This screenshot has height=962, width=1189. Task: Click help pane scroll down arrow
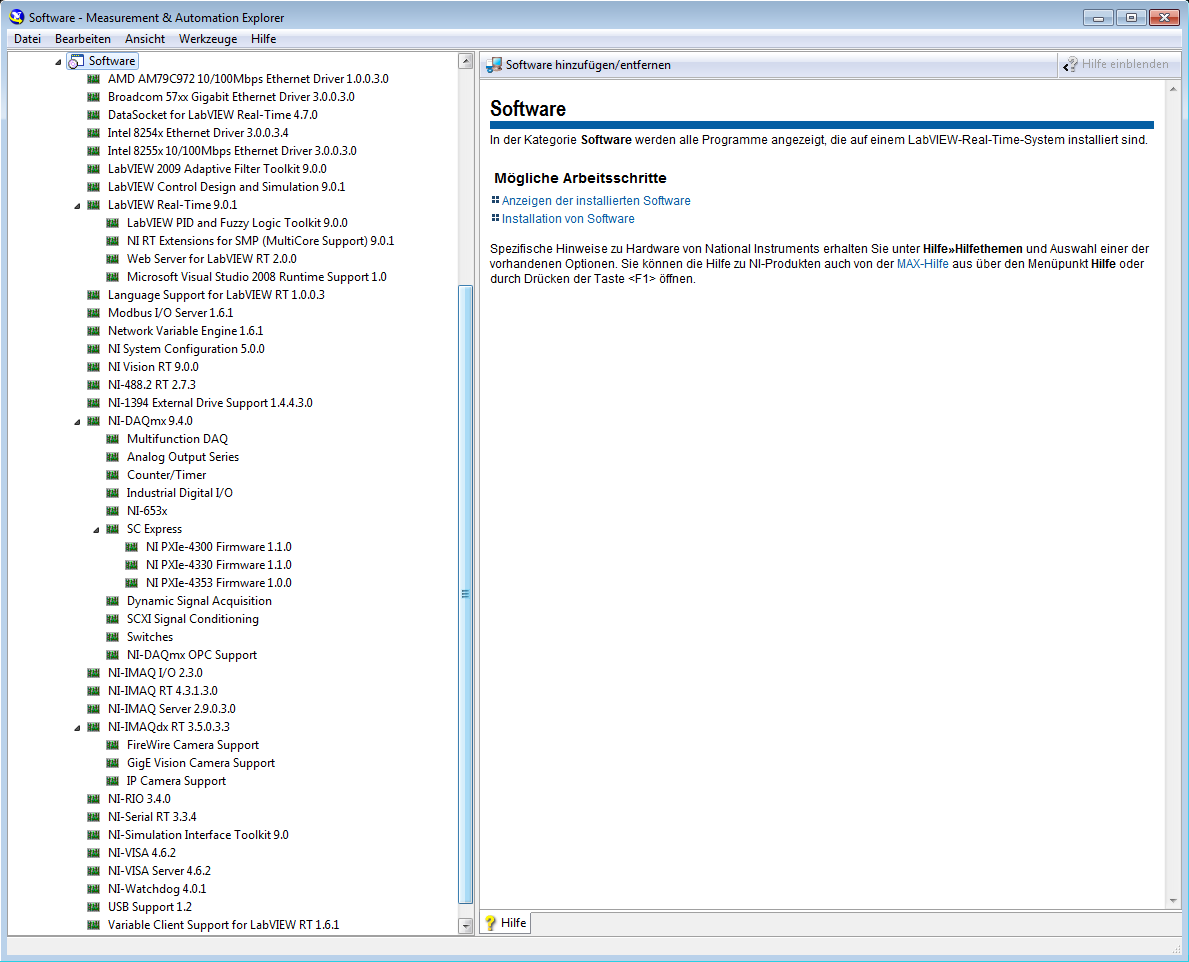point(1173,901)
